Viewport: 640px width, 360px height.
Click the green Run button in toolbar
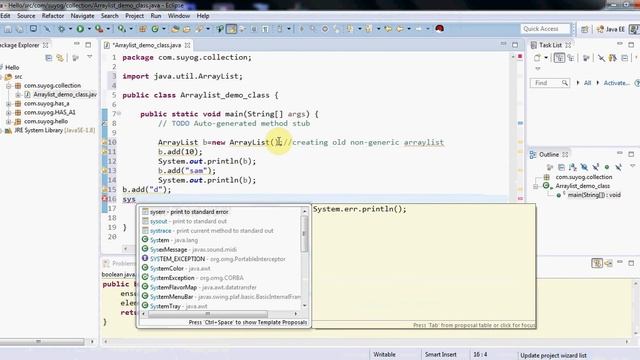click(x=80, y=29)
